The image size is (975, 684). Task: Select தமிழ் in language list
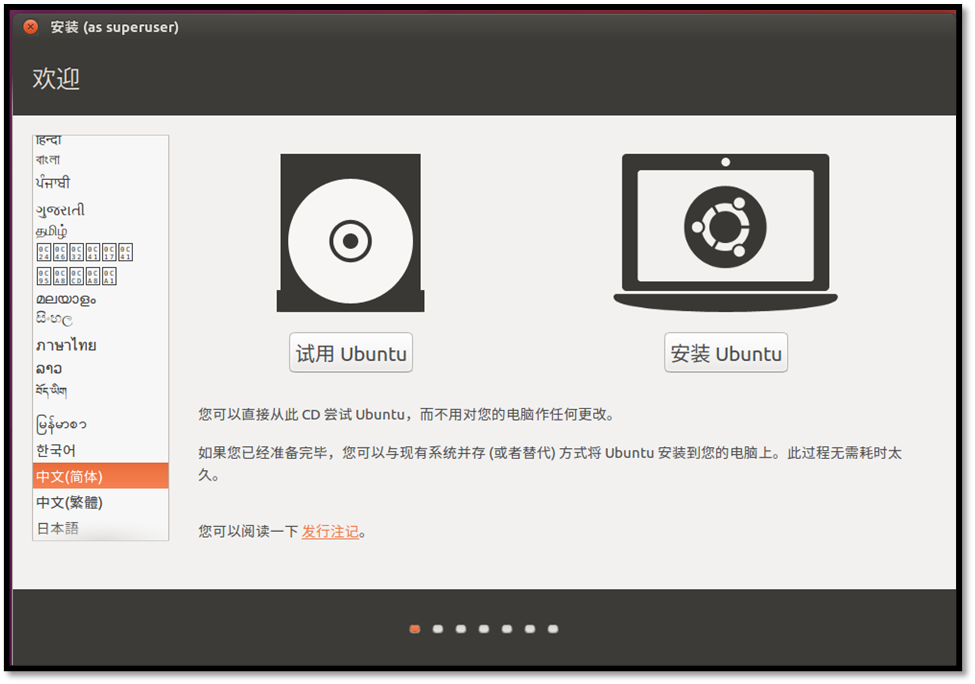pos(101,231)
